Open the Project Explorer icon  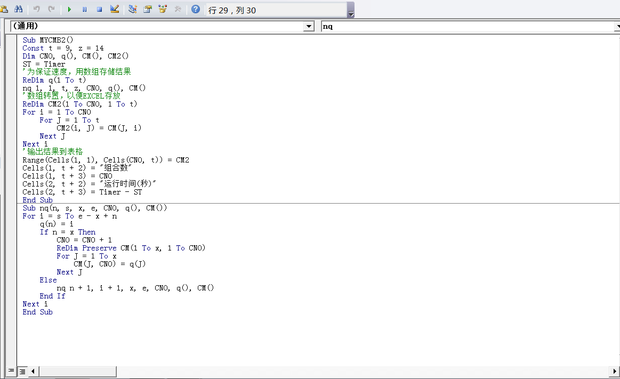(x=132, y=9)
